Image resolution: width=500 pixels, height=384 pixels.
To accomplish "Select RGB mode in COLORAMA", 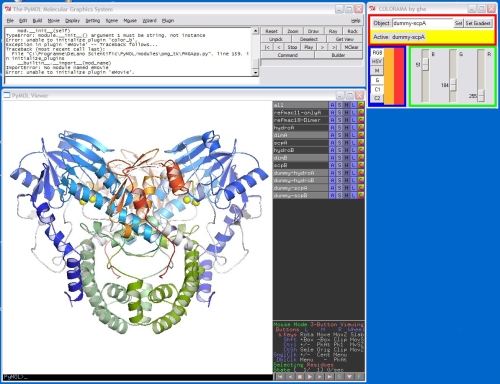I will point(377,53).
